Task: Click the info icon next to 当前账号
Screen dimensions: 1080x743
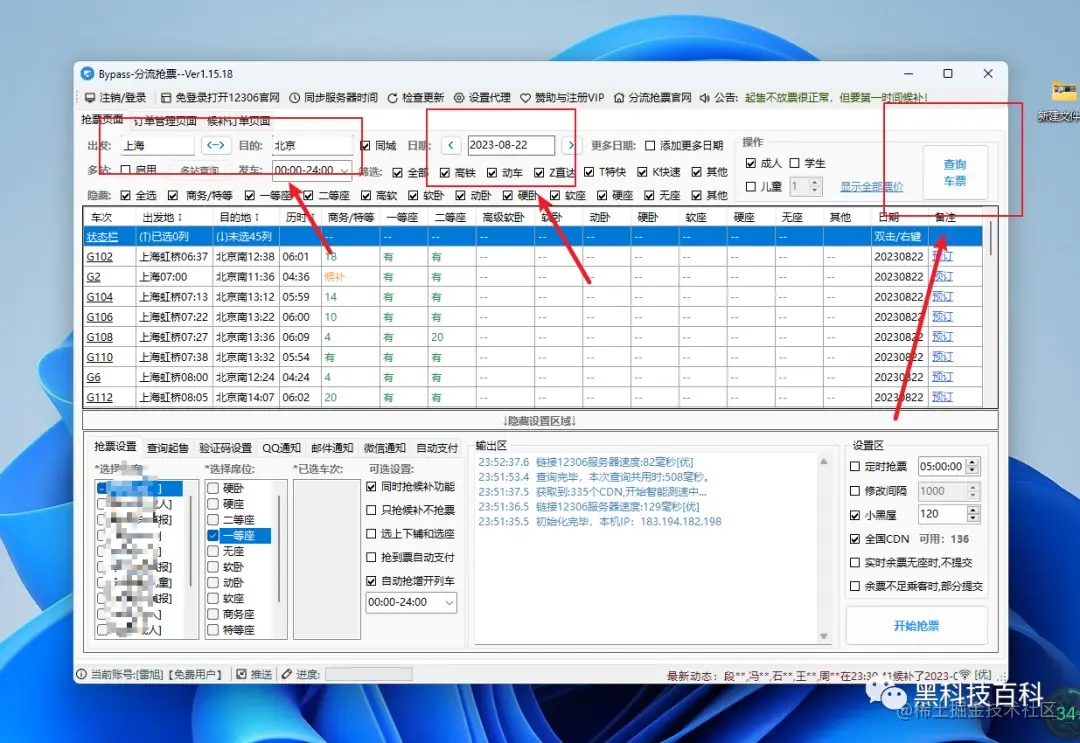Action: (81, 674)
